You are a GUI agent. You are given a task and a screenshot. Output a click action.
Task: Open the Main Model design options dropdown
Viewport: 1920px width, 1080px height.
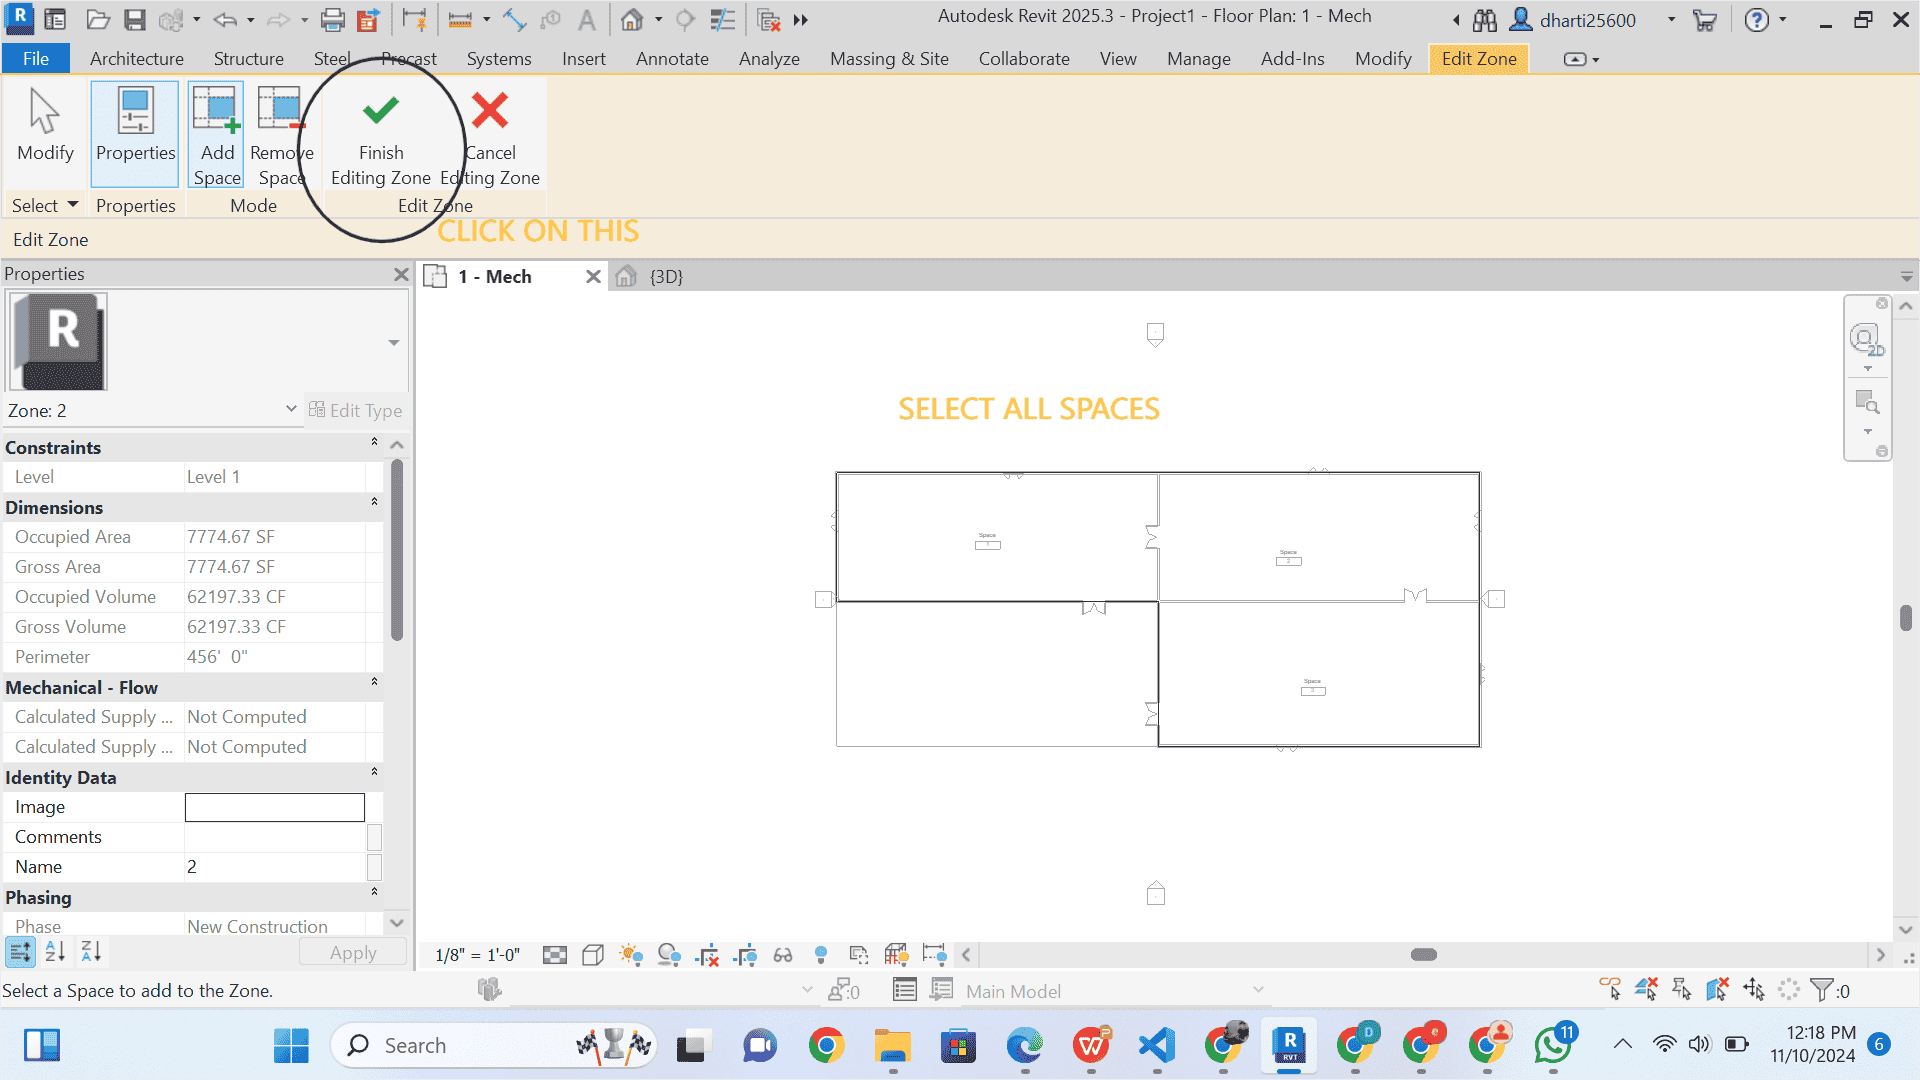[1258, 991]
